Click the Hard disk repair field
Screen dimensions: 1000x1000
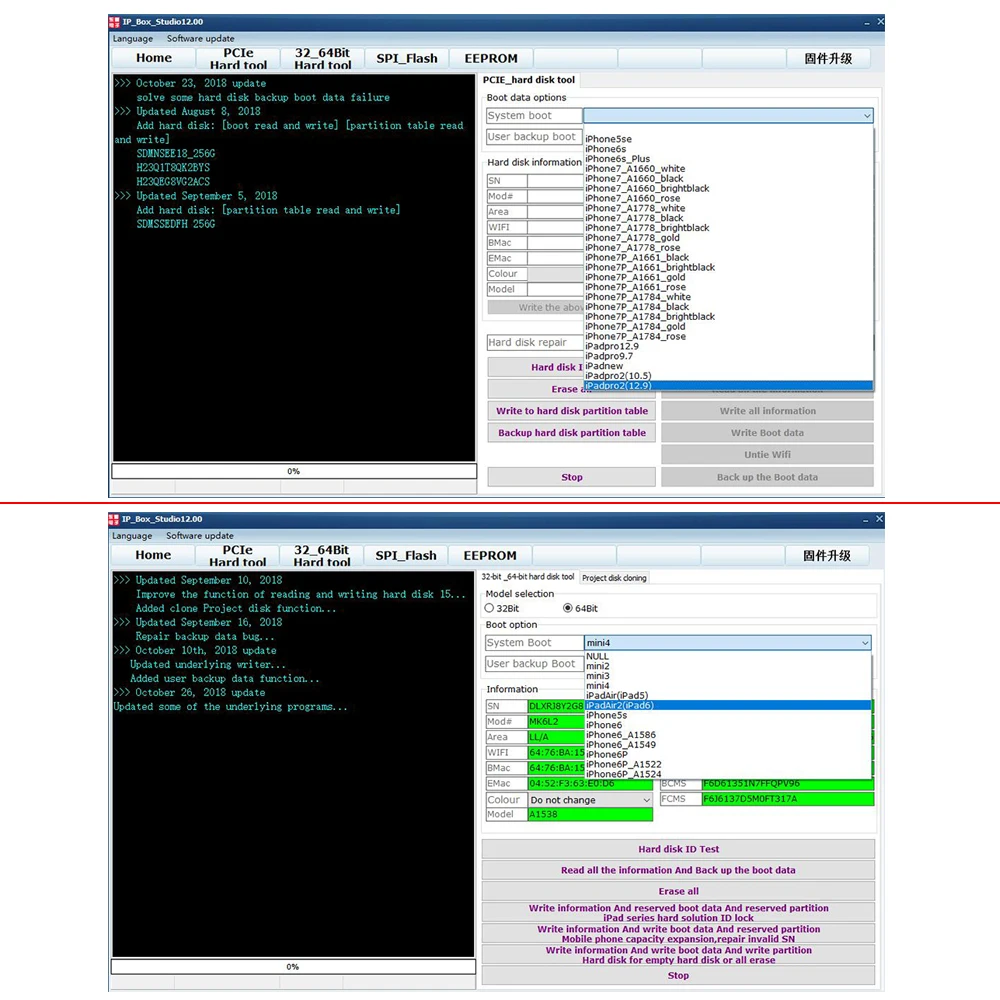(534, 342)
